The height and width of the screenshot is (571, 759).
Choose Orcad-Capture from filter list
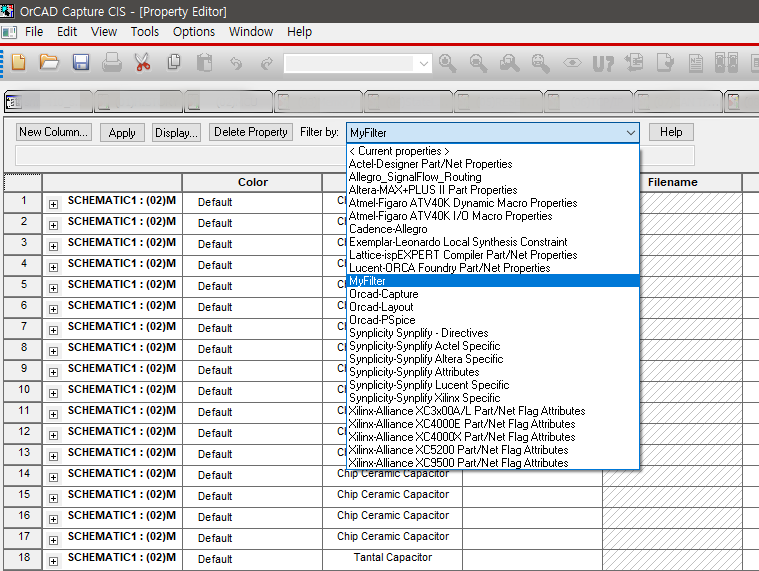point(493,294)
